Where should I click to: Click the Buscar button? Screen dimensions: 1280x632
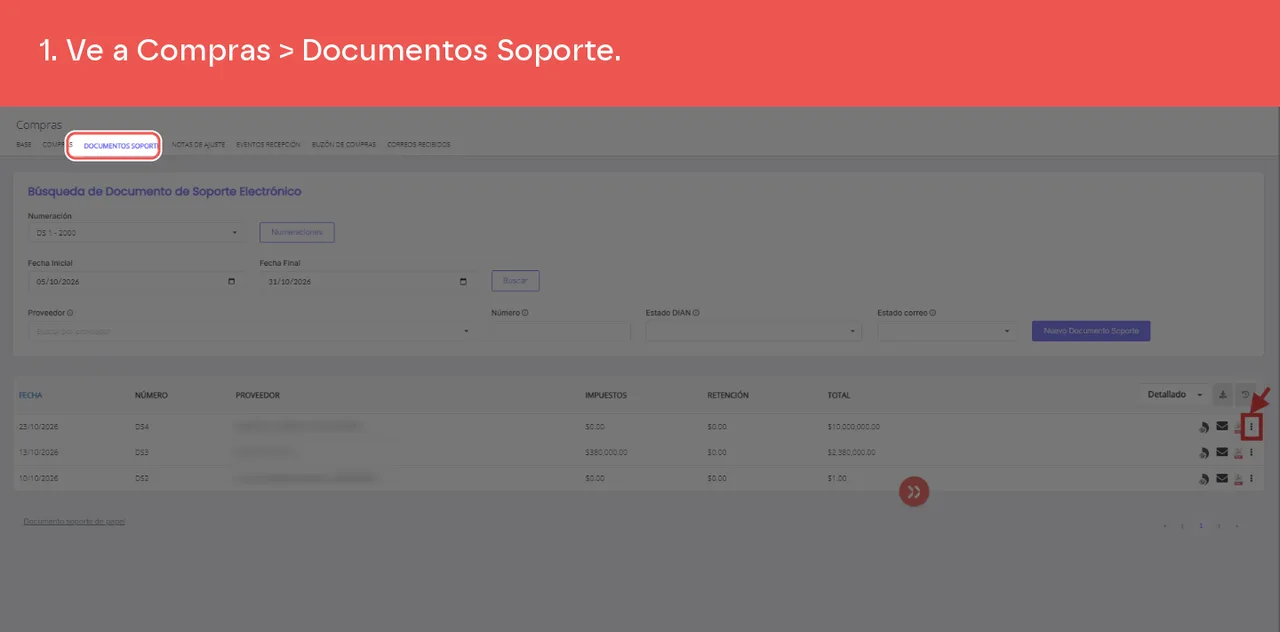point(515,281)
